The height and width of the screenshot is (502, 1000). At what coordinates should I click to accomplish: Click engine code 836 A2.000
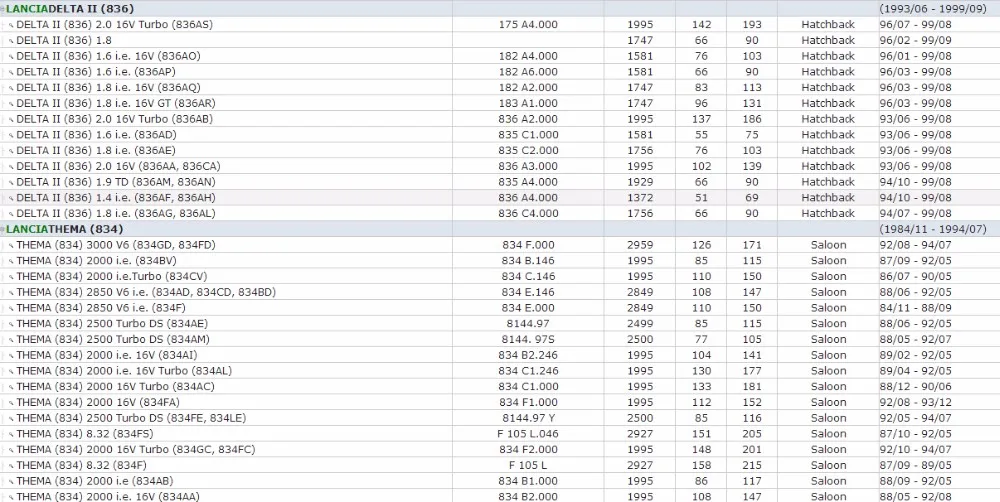click(528, 119)
